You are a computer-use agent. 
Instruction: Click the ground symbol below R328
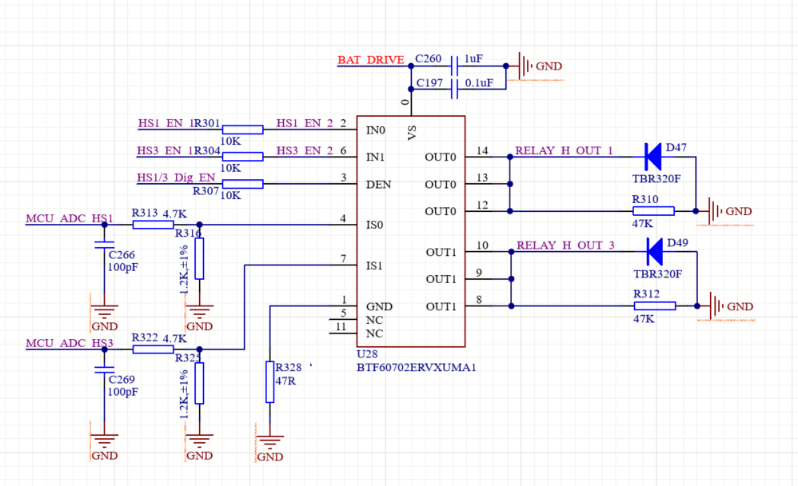270,442
